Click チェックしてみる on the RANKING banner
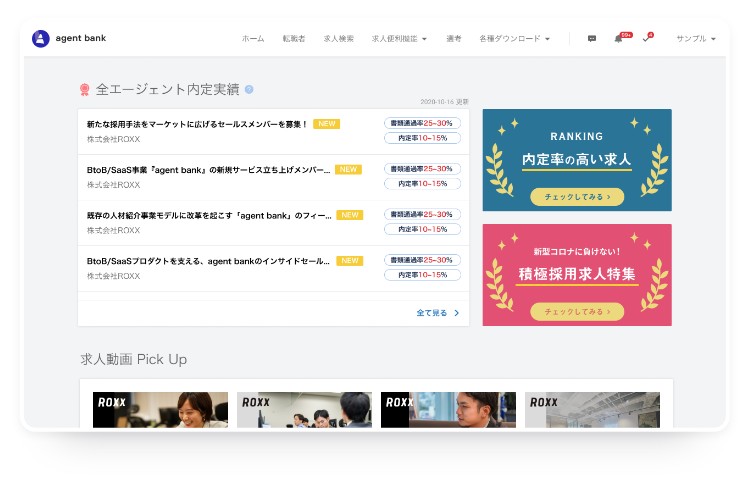This screenshot has height=492, width=750. [577, 197]
